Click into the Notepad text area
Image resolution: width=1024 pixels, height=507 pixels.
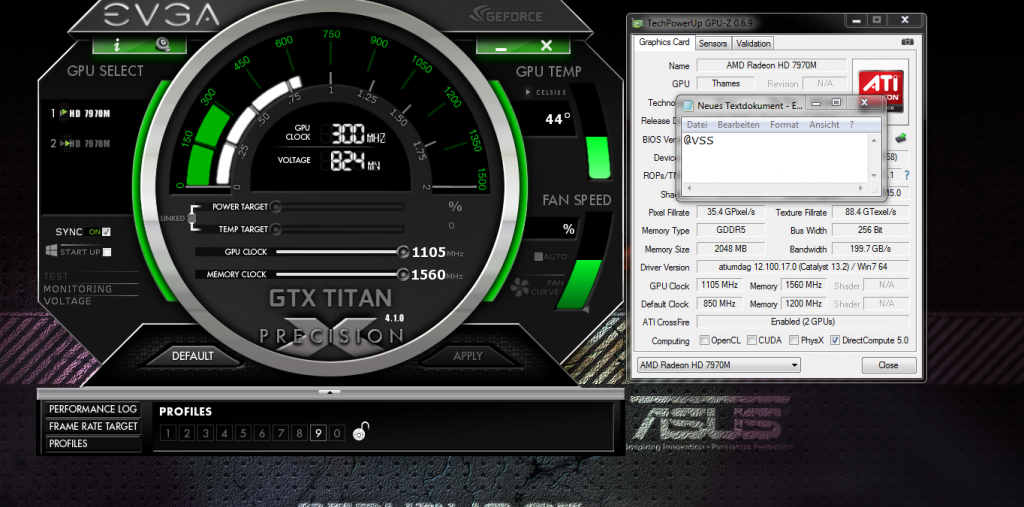pos(776,158)
